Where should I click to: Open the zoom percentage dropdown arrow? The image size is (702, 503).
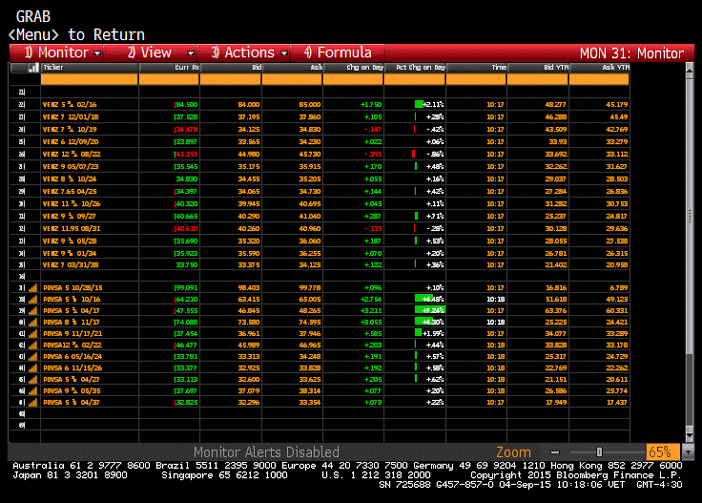687,452
